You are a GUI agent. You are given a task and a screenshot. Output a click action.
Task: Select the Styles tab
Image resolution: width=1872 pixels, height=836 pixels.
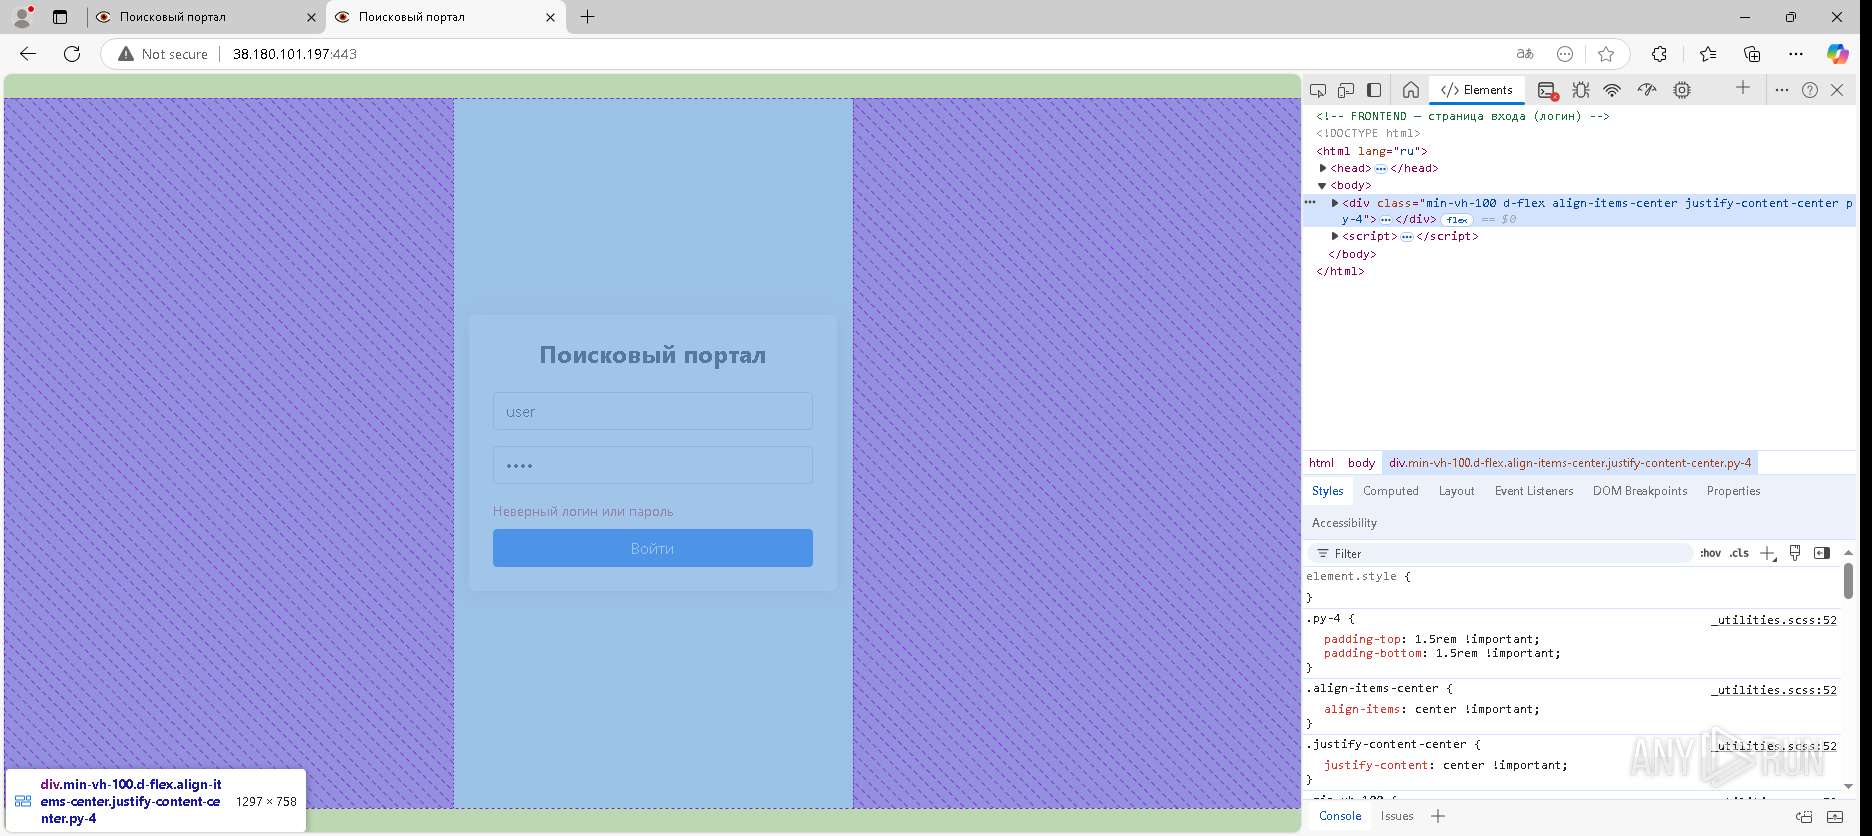(1327, 491)
